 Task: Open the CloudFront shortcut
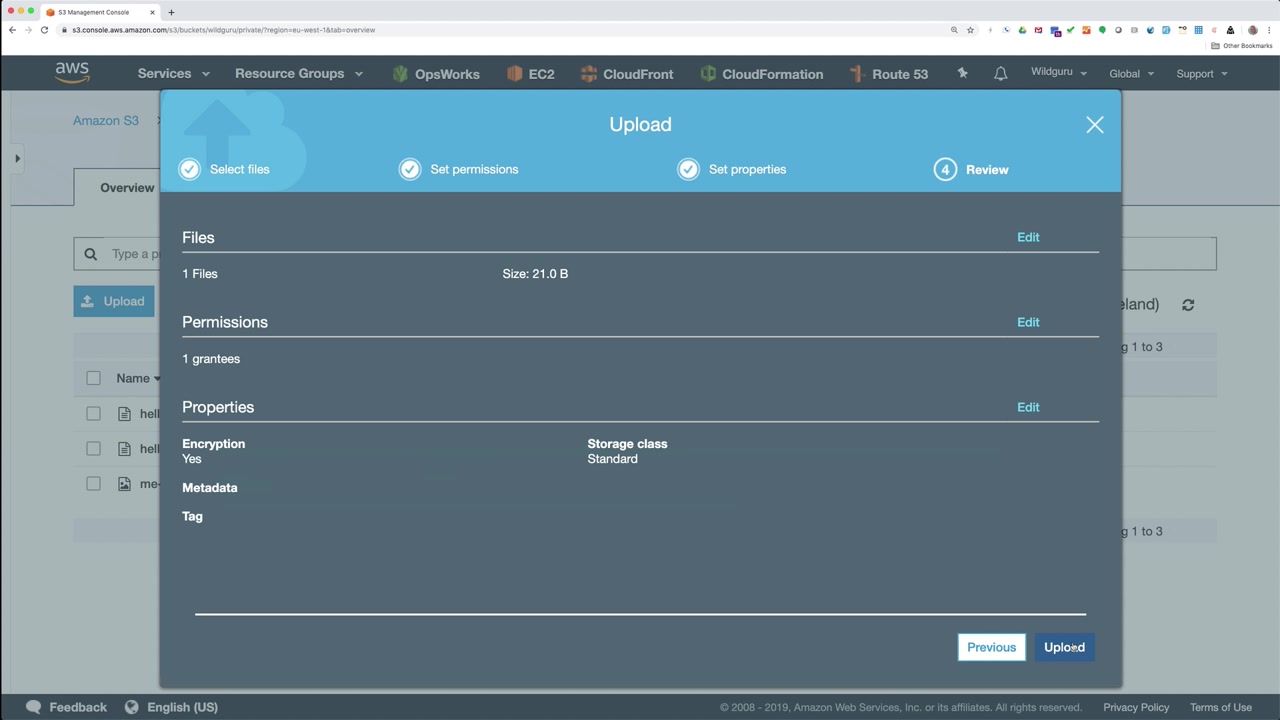pos(627,74)
